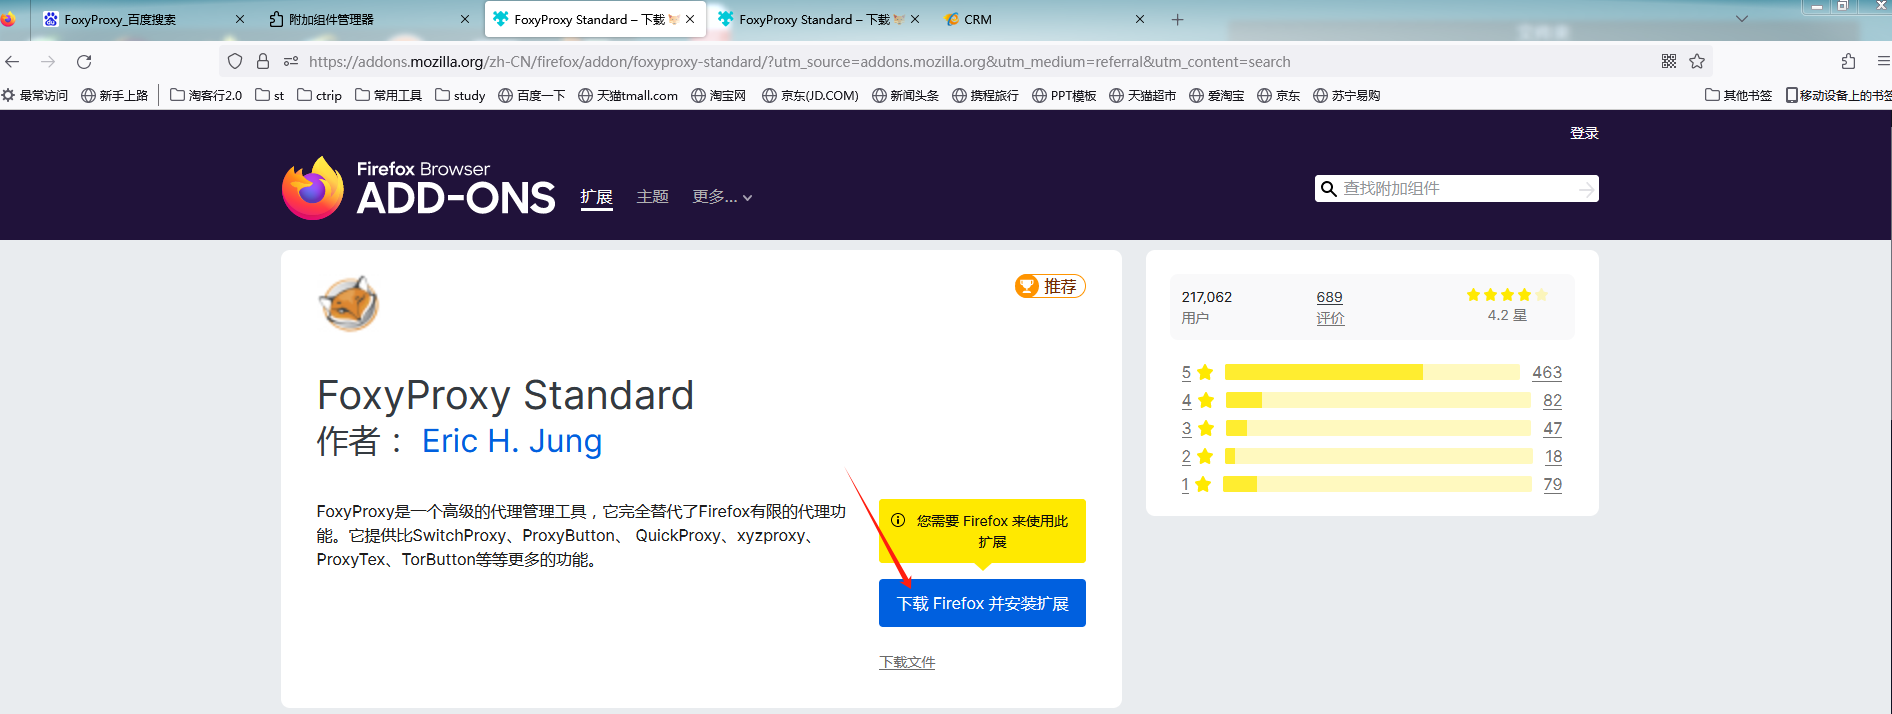Screen dimensions: 1892x714
Task: Open the 其他书签 folder
Action: point(1738,96)
